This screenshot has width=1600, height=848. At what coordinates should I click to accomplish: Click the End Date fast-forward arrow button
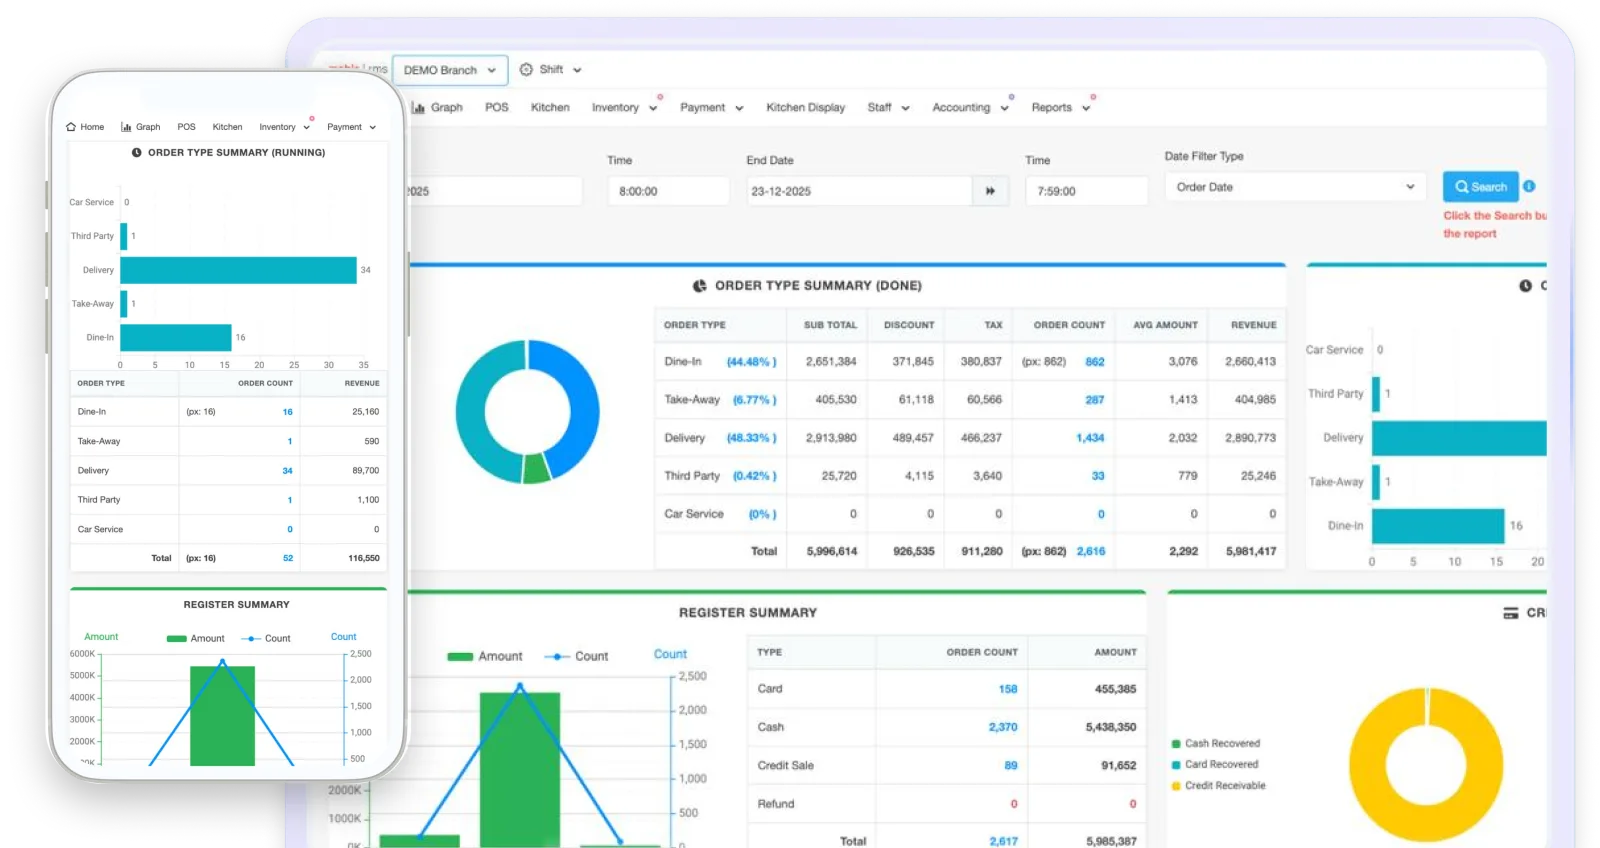(x=990, y=191)
